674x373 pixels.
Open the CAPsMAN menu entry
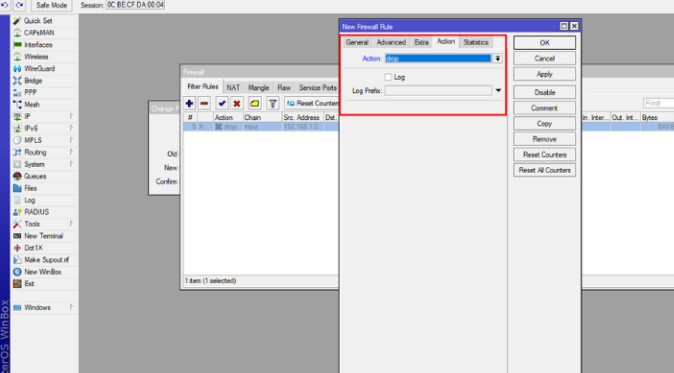pyautogui.click(x=39, y=33)
